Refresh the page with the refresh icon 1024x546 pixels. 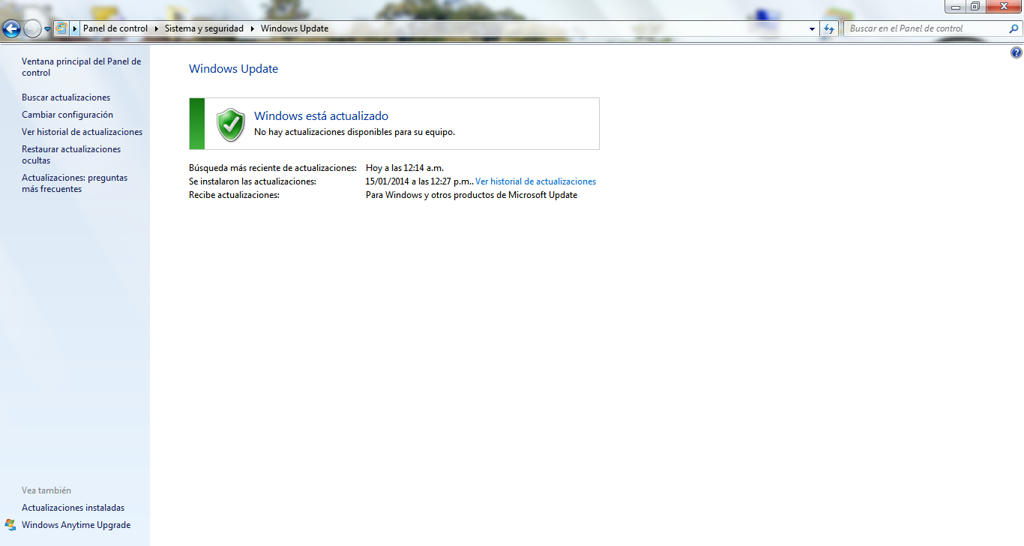(829, 29)
